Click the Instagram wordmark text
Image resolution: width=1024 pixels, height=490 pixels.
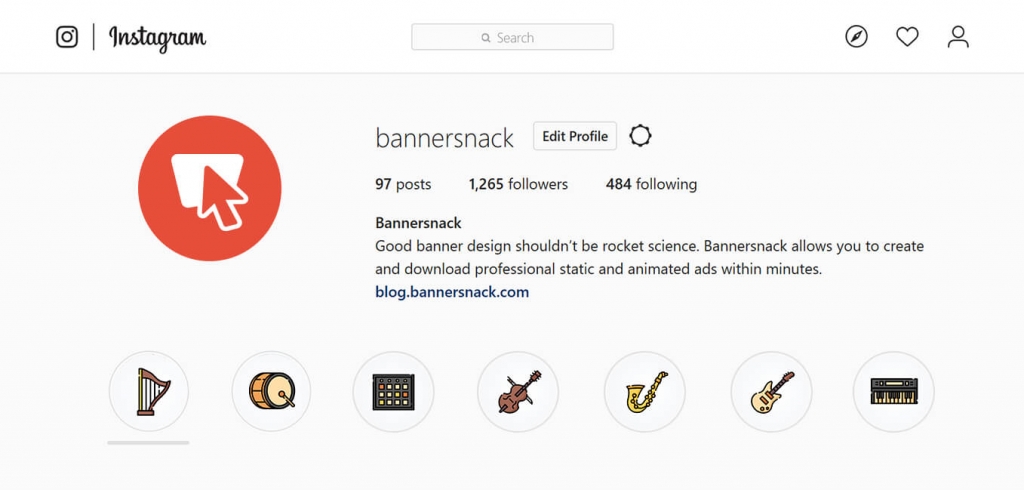point(157,39)
